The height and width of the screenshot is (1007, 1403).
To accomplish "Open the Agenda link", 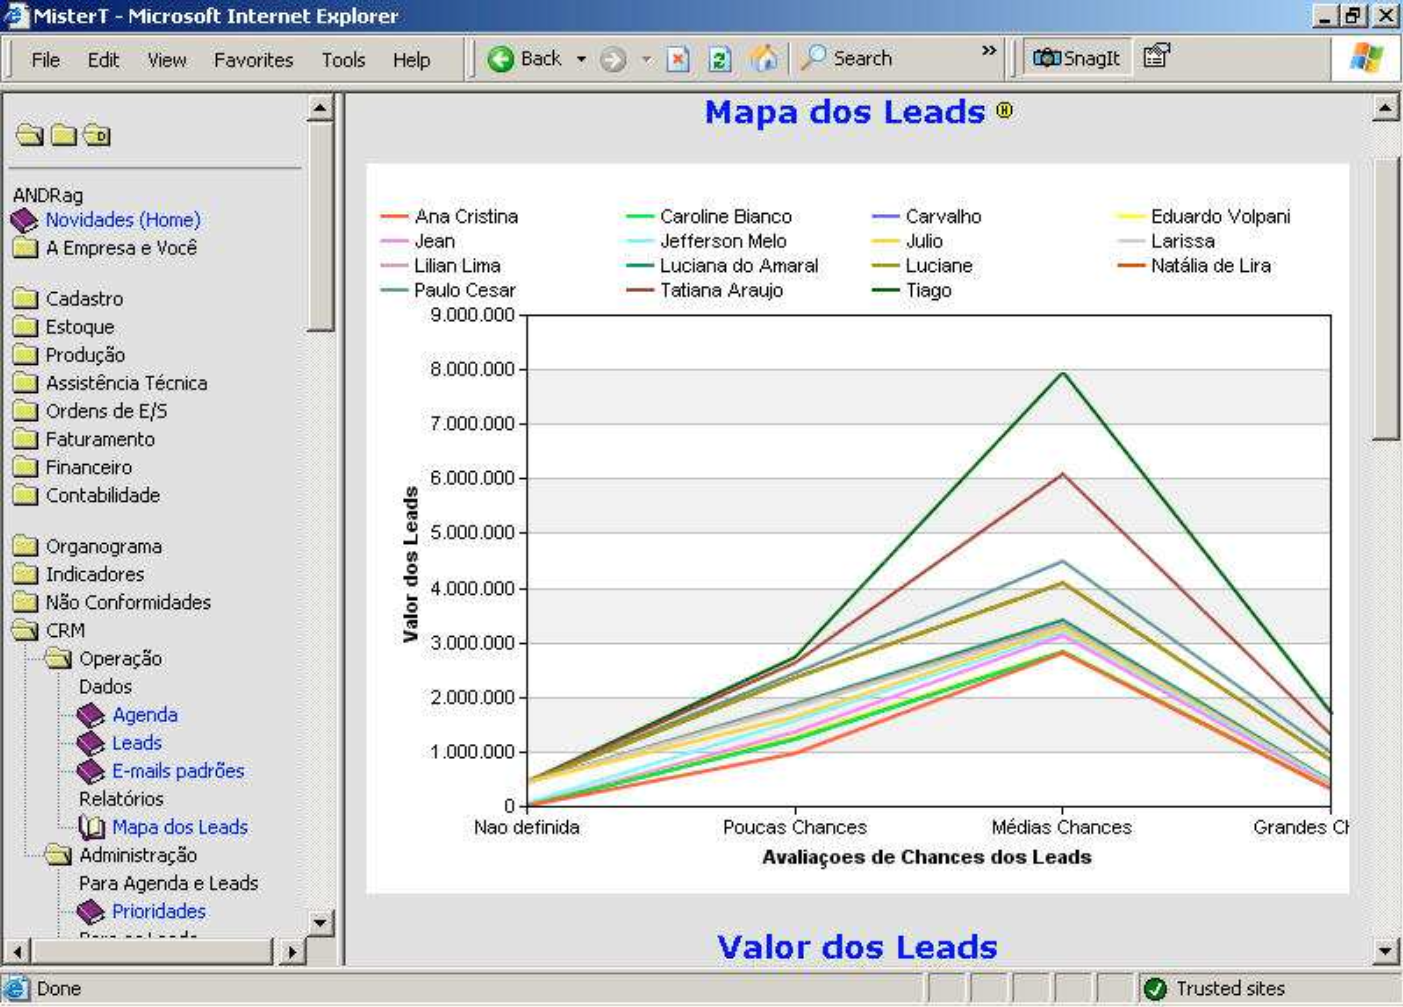I will (x=144, y=715).
